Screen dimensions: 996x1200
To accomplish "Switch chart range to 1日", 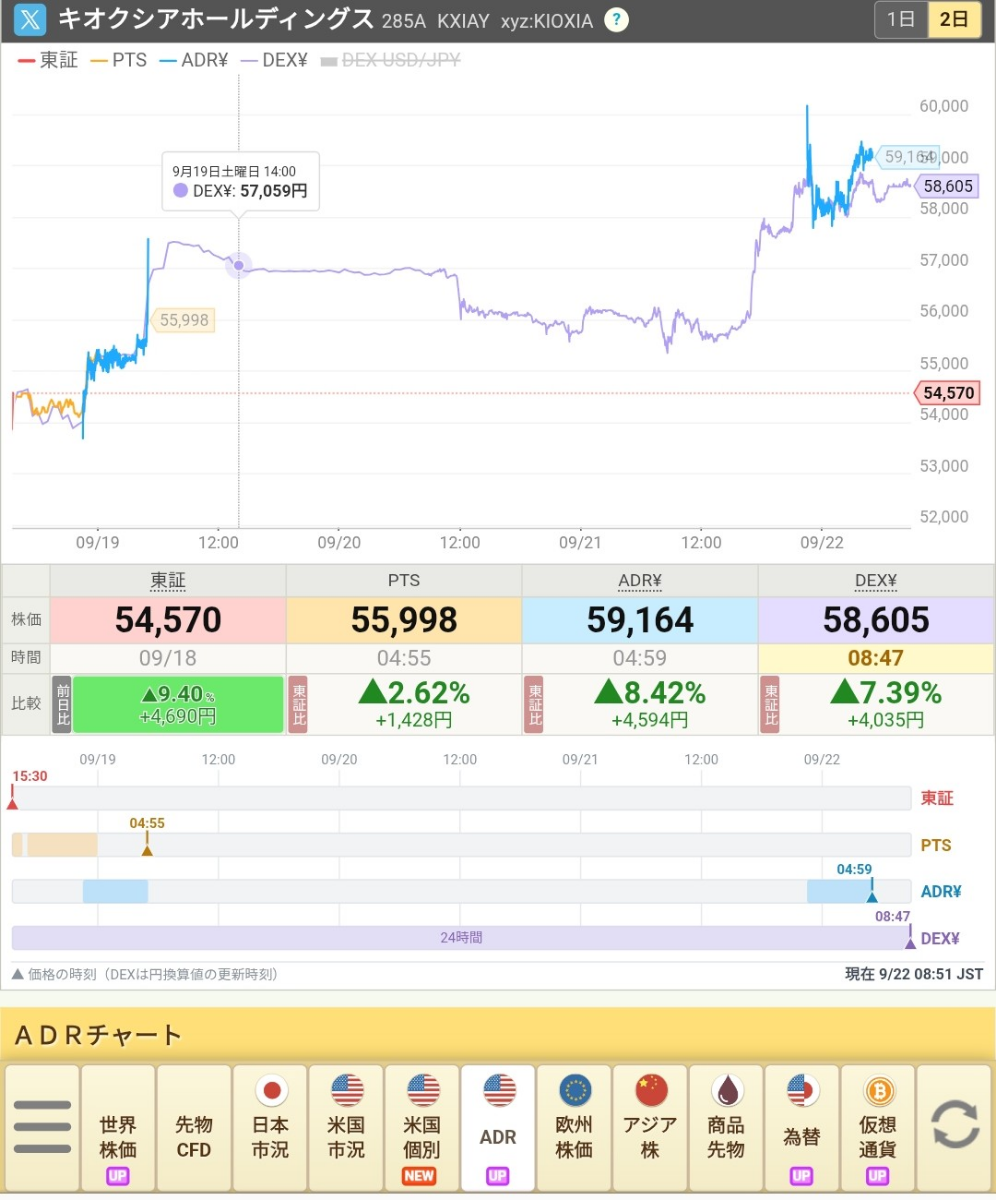I will point(901,20).
